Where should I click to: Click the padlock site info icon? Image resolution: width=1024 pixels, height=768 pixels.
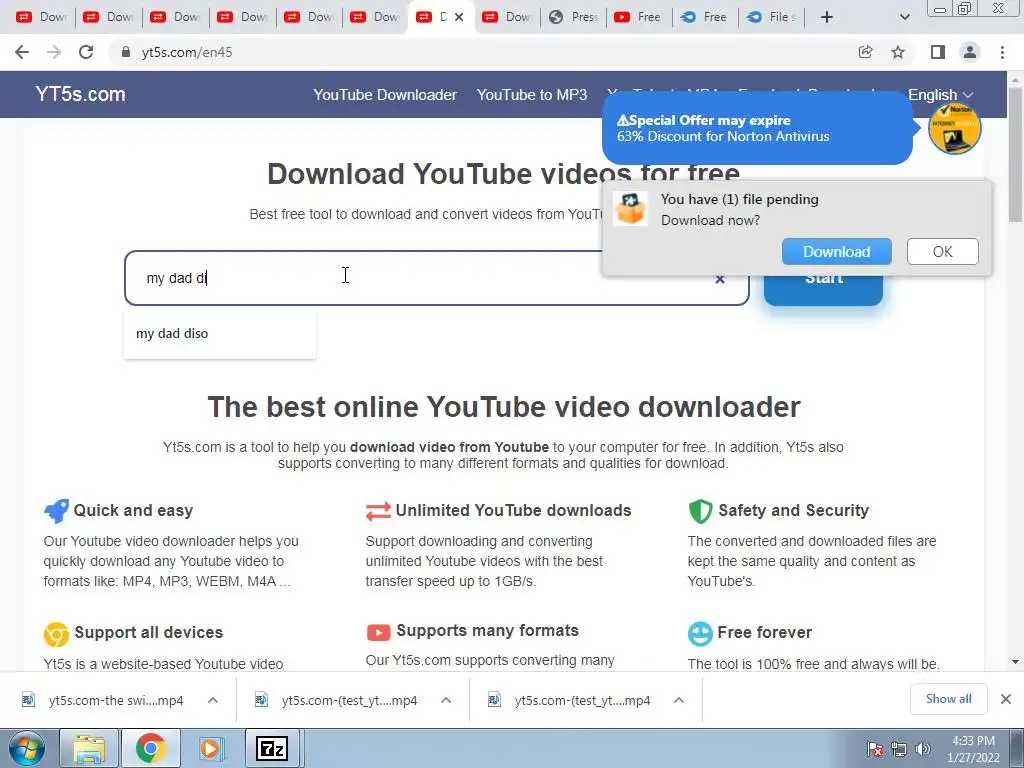(126, 52)
